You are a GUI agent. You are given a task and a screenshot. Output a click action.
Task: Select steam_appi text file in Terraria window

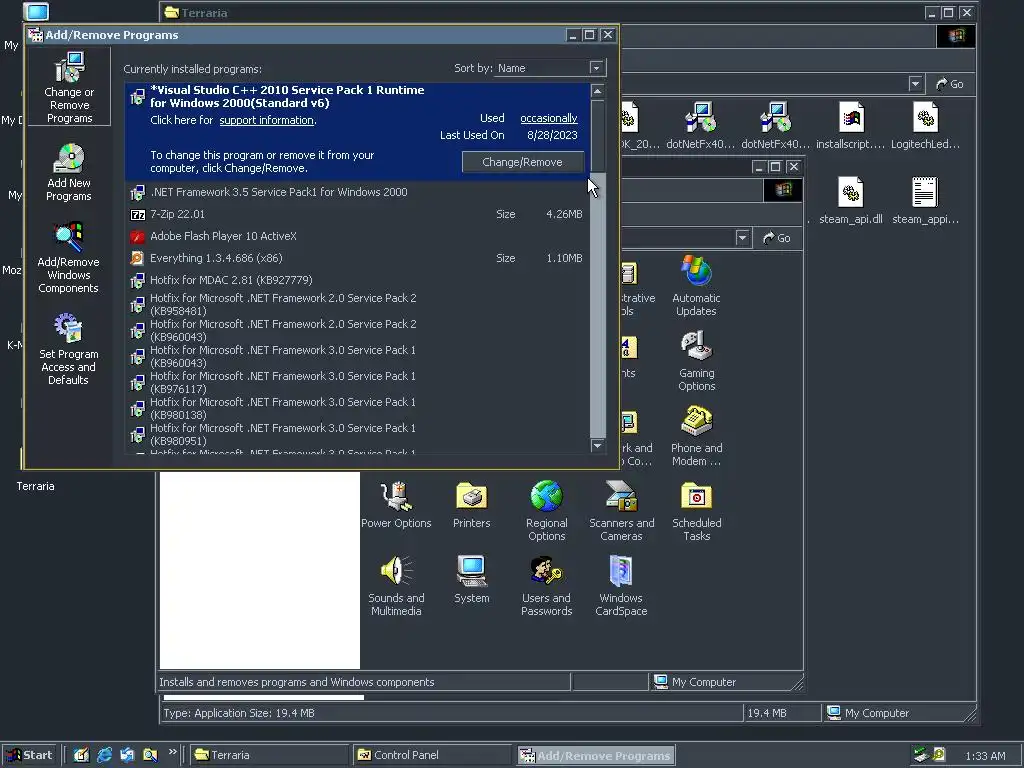click(925, 201)
